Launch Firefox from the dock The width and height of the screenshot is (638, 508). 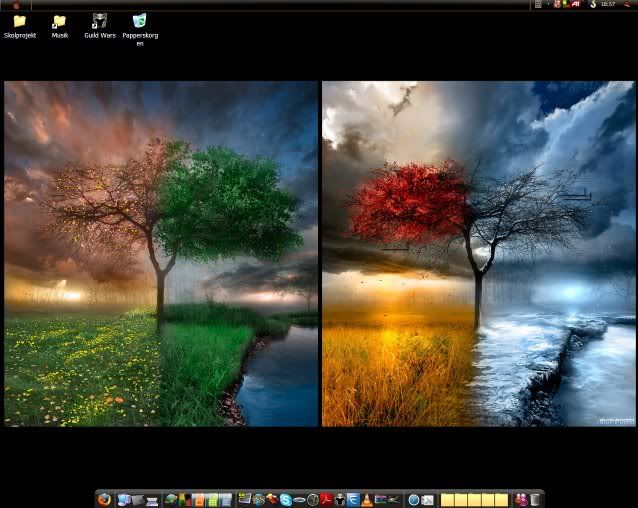click(105, 499)
